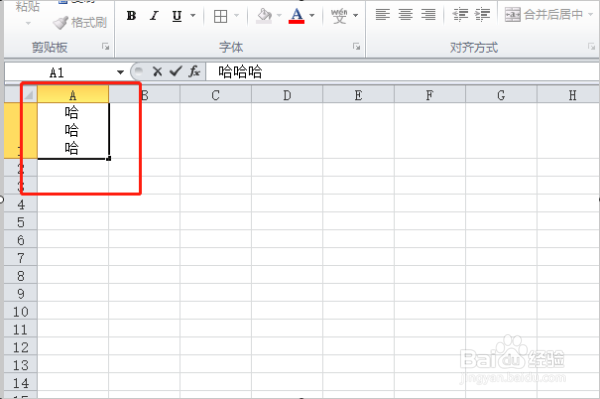Viewport: 600px width, 399px height.
Task: Click the wén phonetic guide icon
Action: point(339,16)
